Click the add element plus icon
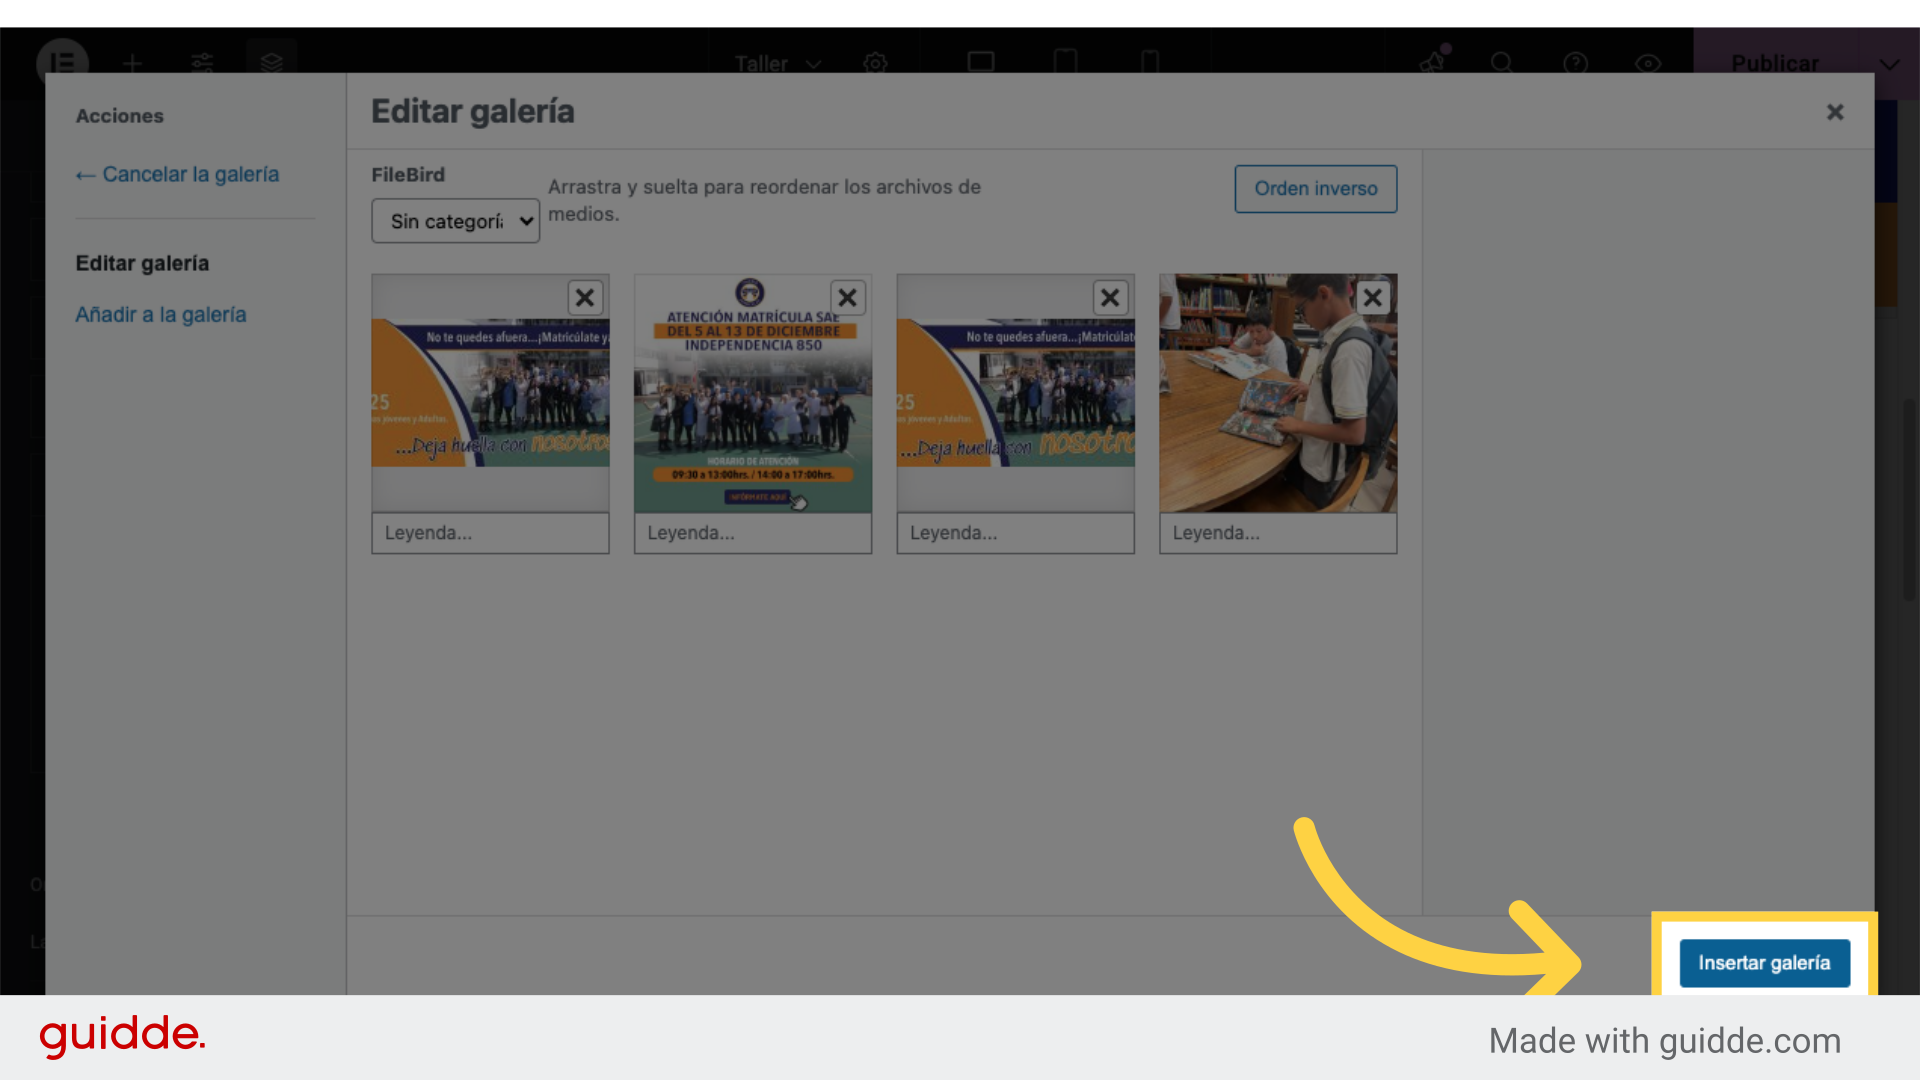This screenshot has height=1080, width=1920. tap(132, 63)
